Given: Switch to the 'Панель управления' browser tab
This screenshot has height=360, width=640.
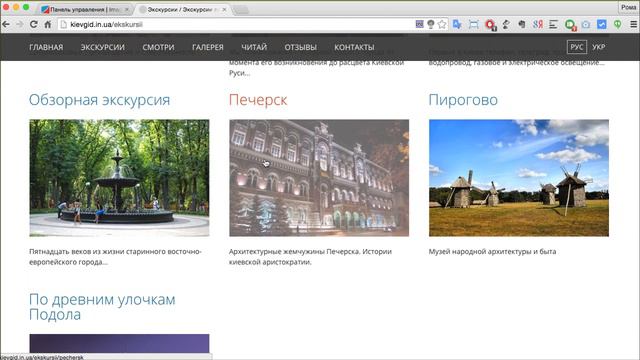Looking at the screenshot, I should tap(84, 9).
